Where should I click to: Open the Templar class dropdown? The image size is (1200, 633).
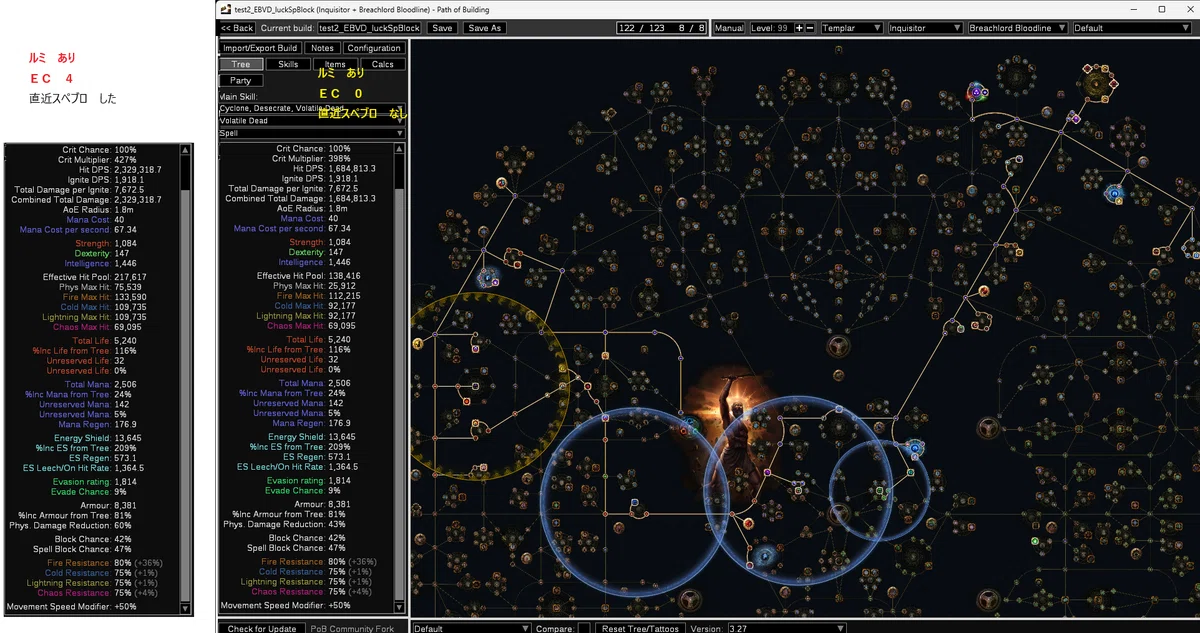point(850,28)
